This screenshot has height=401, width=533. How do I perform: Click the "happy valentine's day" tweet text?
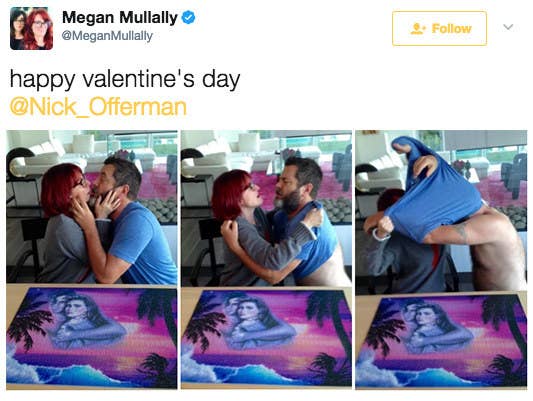pos(125,80)
